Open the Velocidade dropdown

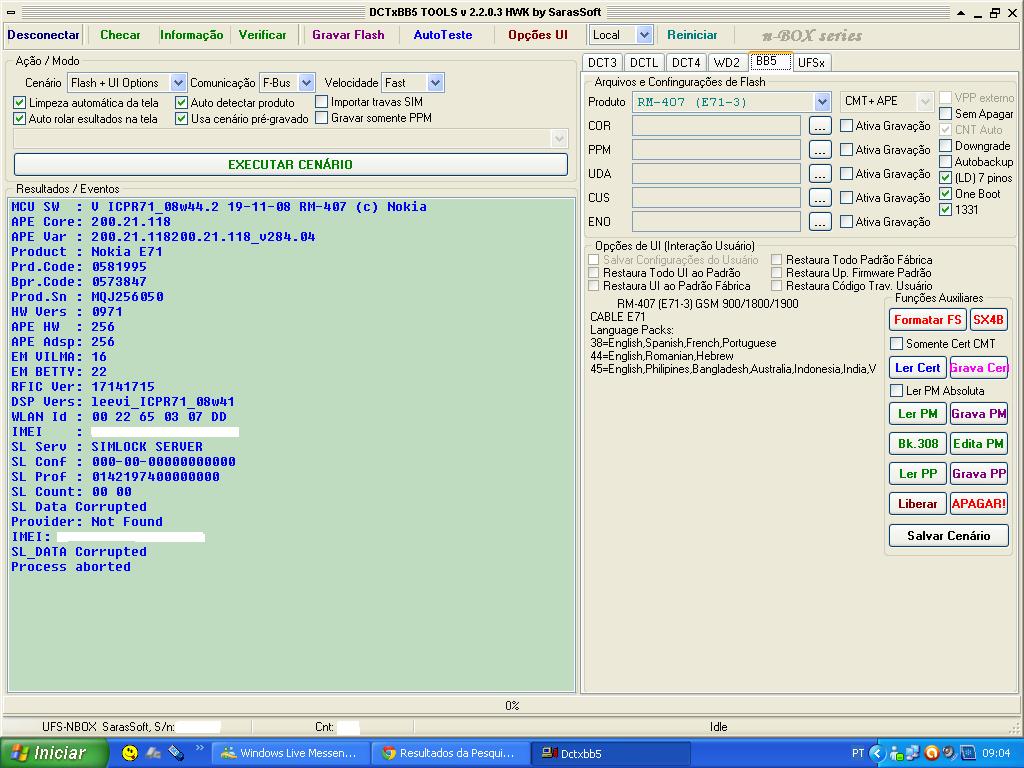436,83
